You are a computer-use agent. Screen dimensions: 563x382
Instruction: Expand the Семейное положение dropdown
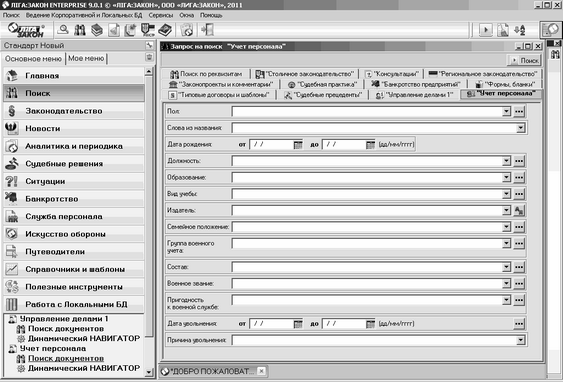[506, 227]
